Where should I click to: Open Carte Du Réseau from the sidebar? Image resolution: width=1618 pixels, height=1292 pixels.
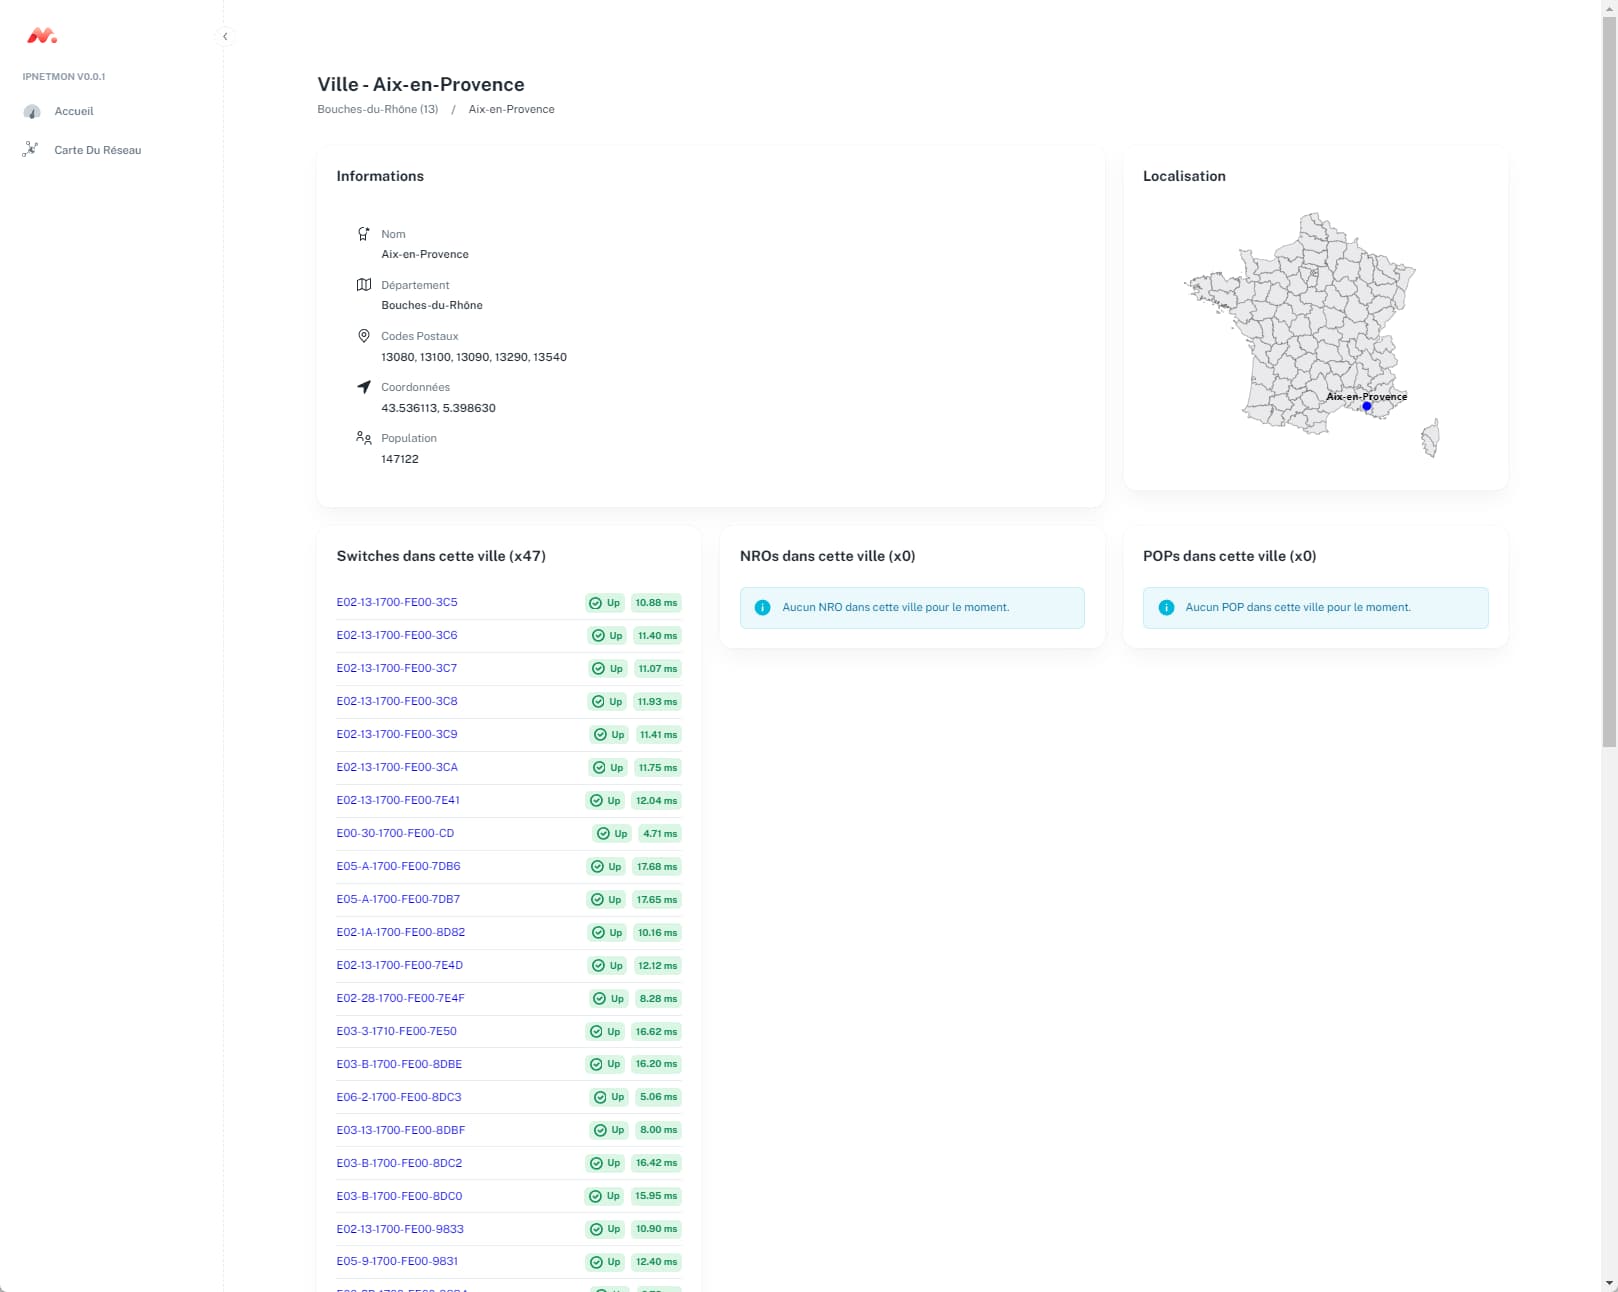point(97,150)
